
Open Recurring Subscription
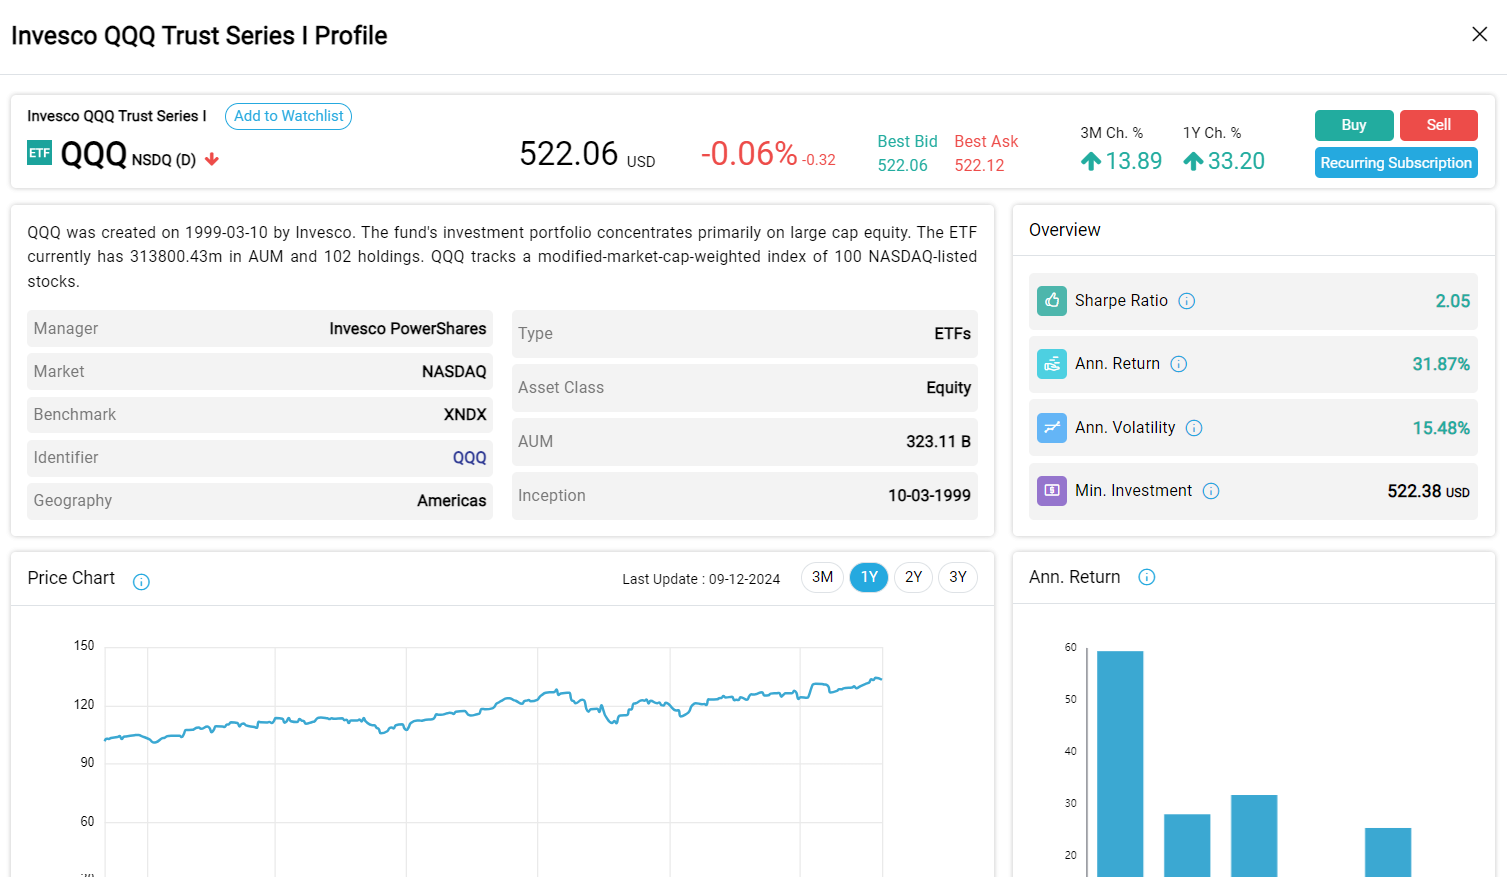tap(1396, 163)
